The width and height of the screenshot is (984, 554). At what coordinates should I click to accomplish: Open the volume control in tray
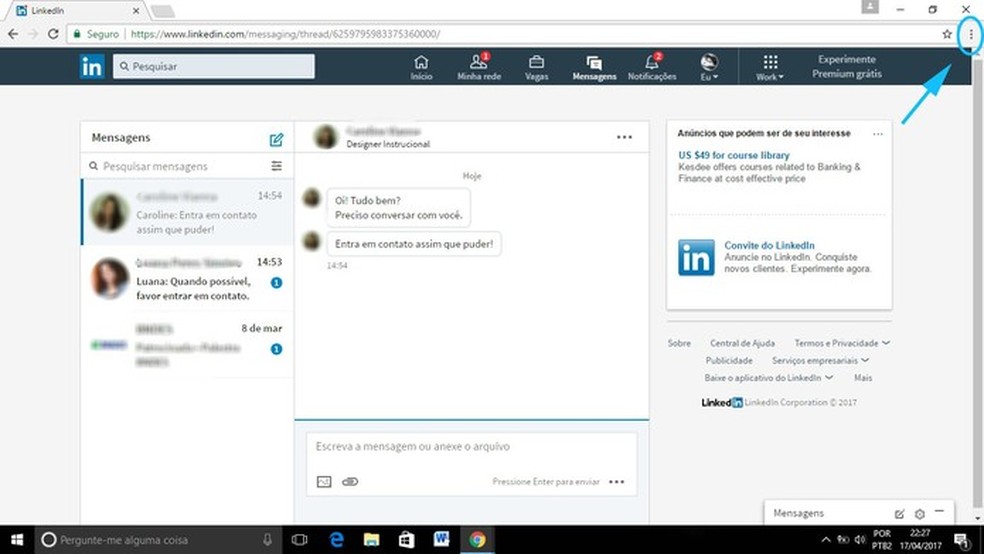tap(860, 540)
